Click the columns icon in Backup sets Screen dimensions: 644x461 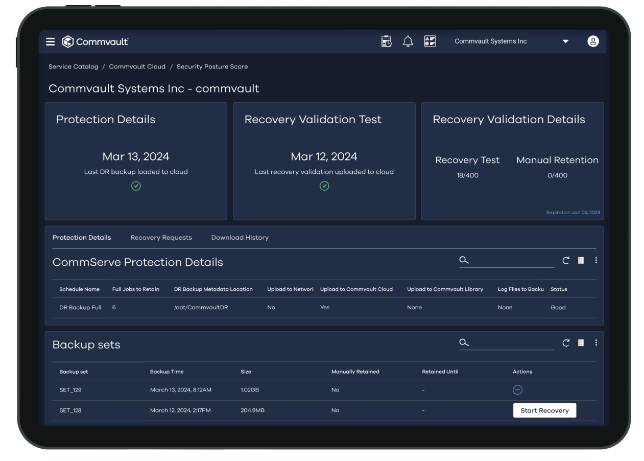pyautogui.click(x=581, y=343)
